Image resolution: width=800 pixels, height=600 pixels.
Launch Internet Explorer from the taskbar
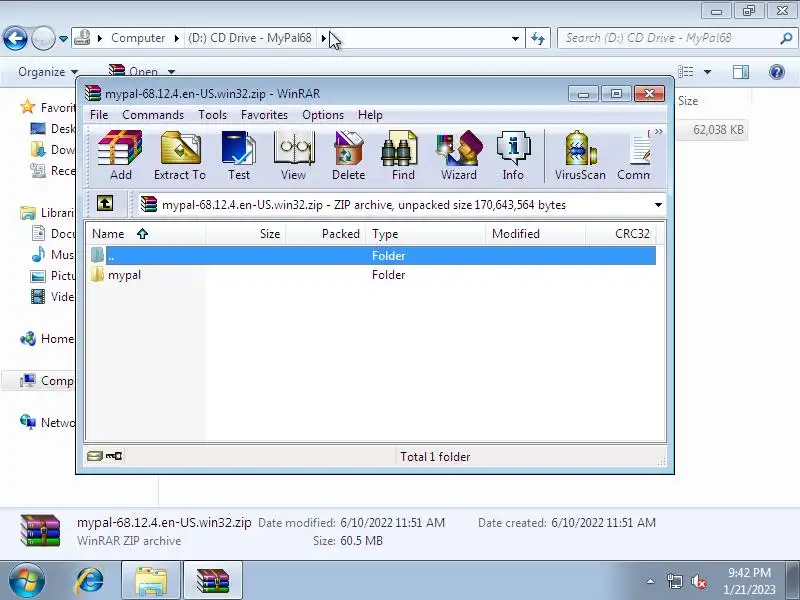pos(90,581)
